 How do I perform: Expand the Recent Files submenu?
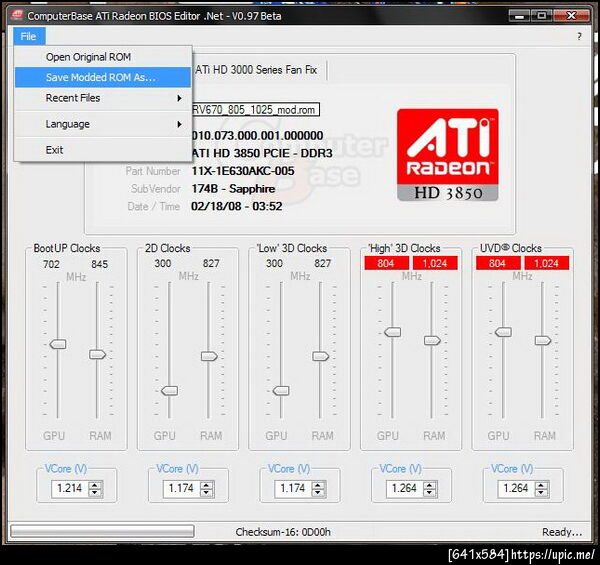tap(103, 98)
